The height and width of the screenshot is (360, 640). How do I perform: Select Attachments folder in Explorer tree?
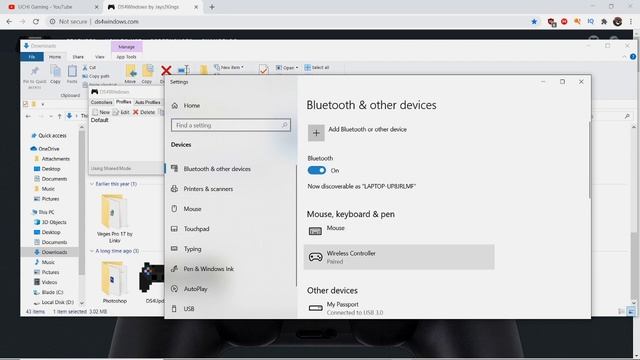point(52,159)
